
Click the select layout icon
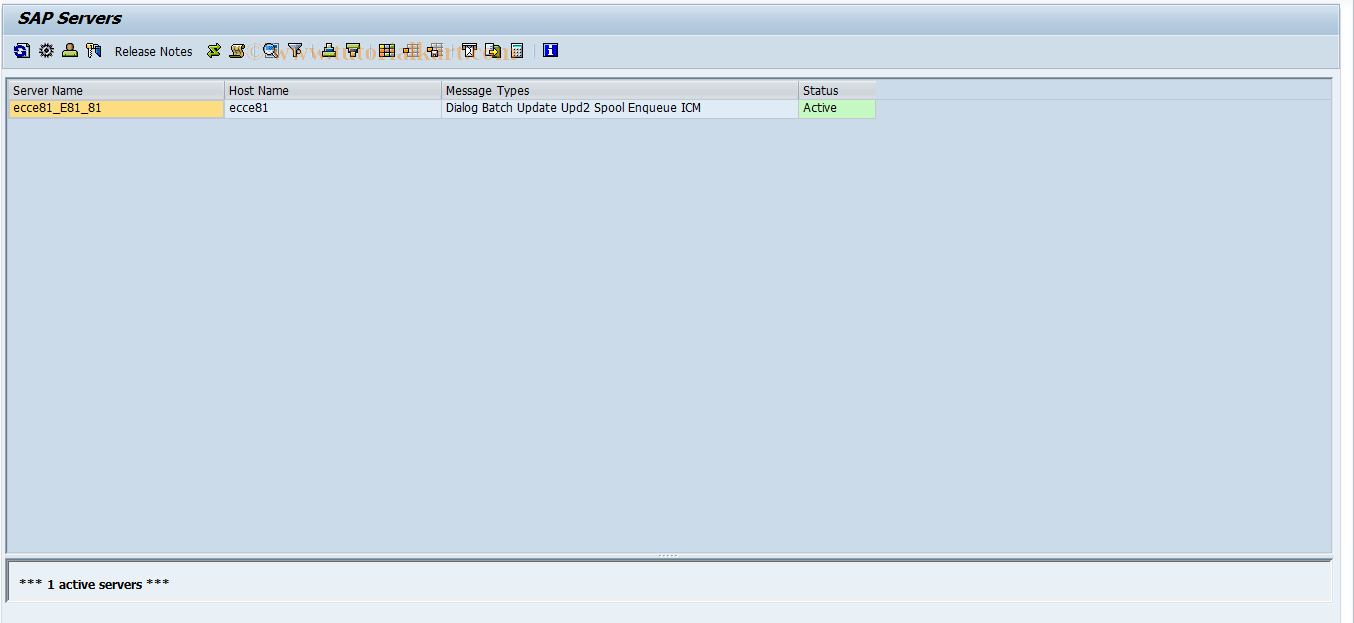pos(435,50)
